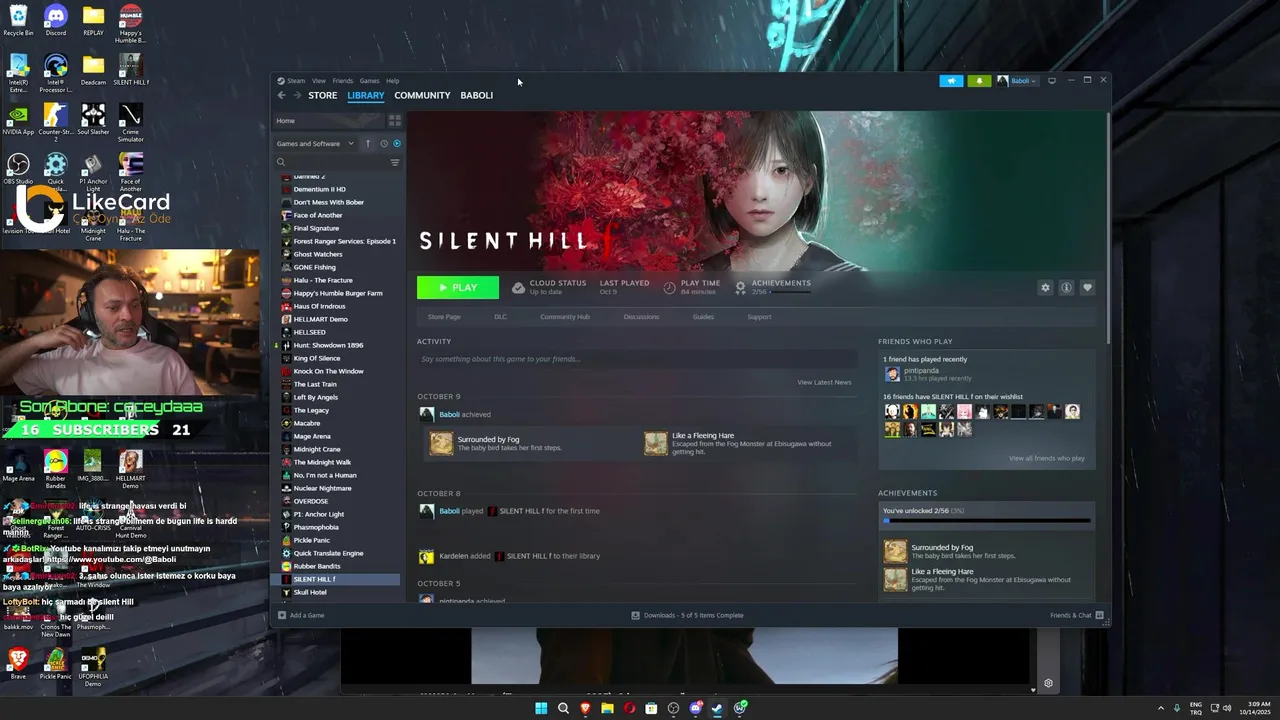1280x720 pixels.
Task: Open pintipanda friend entry
Action: [x=930, y=374]
